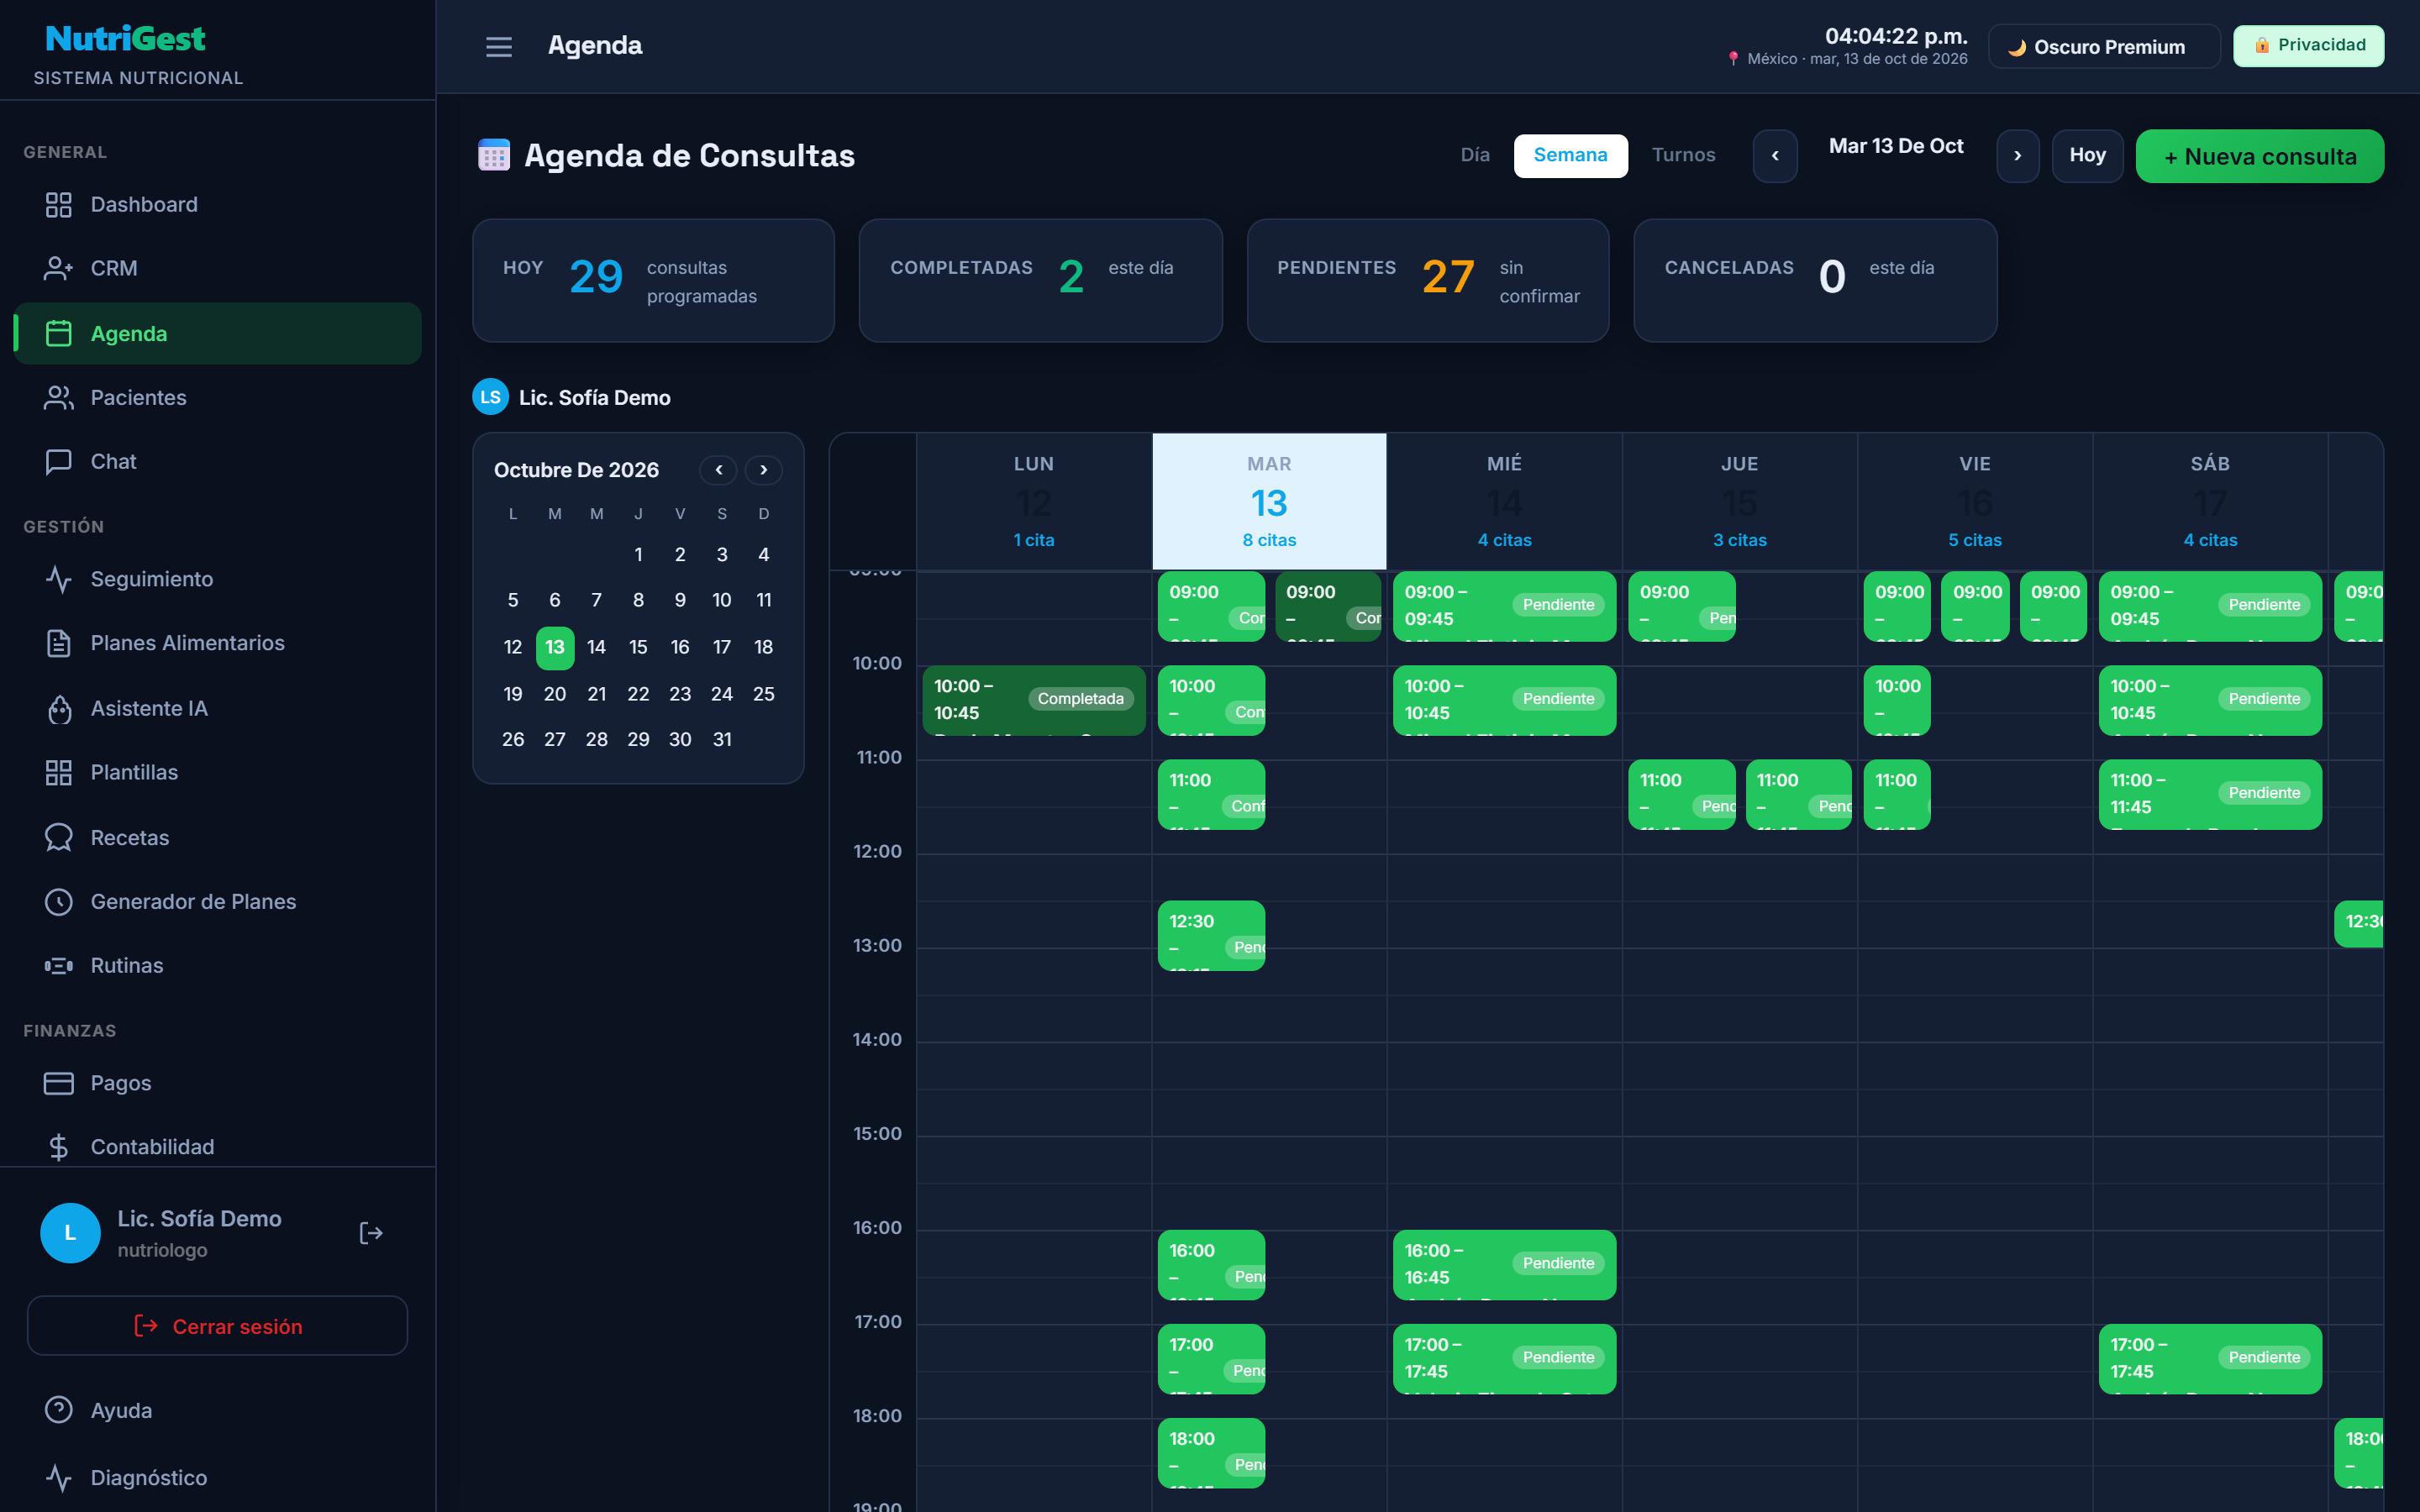This screenshot has height=1512, width=2420.
Task: Click the Cerrar sesión button
Action: point(217,1326)
